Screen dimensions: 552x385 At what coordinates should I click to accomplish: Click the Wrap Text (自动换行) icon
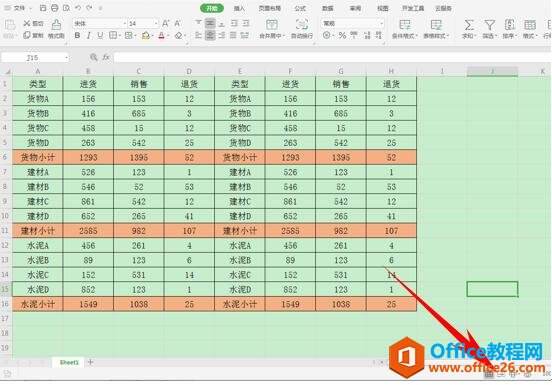click(302, 29)
